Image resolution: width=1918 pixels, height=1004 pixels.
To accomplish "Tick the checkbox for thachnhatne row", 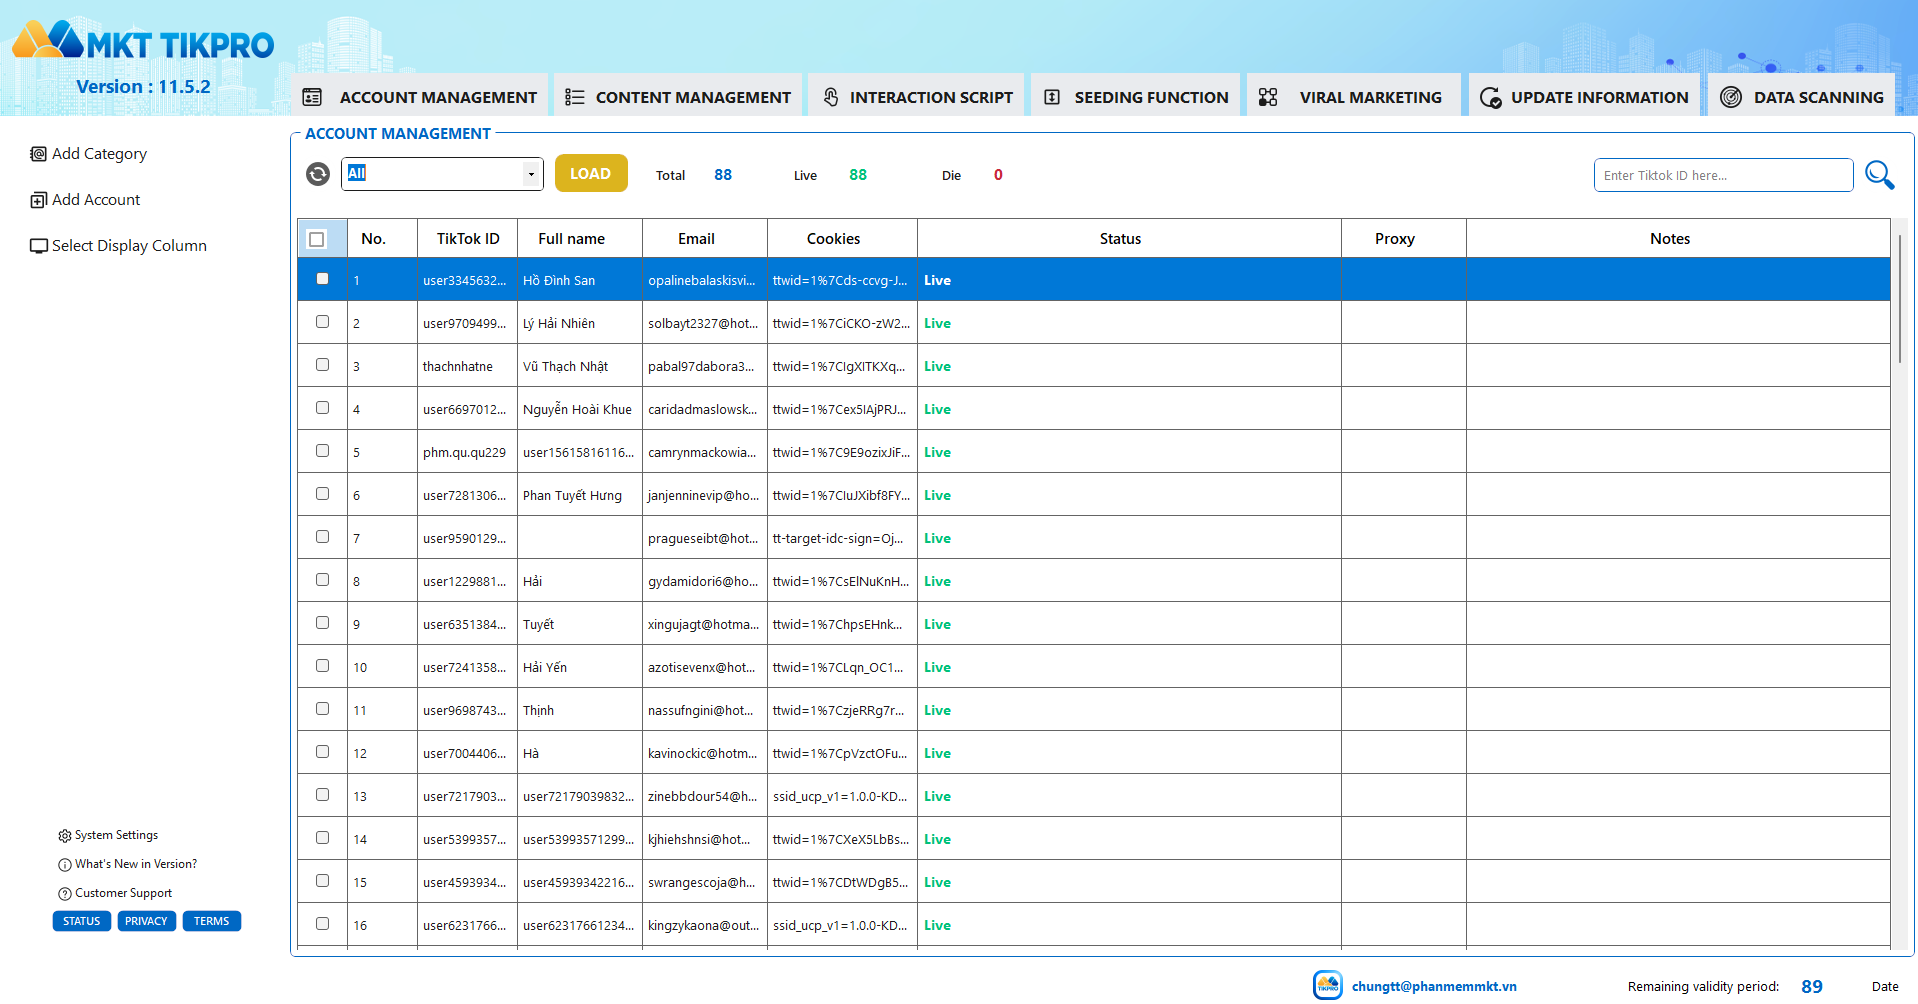I will pos(322,365).
